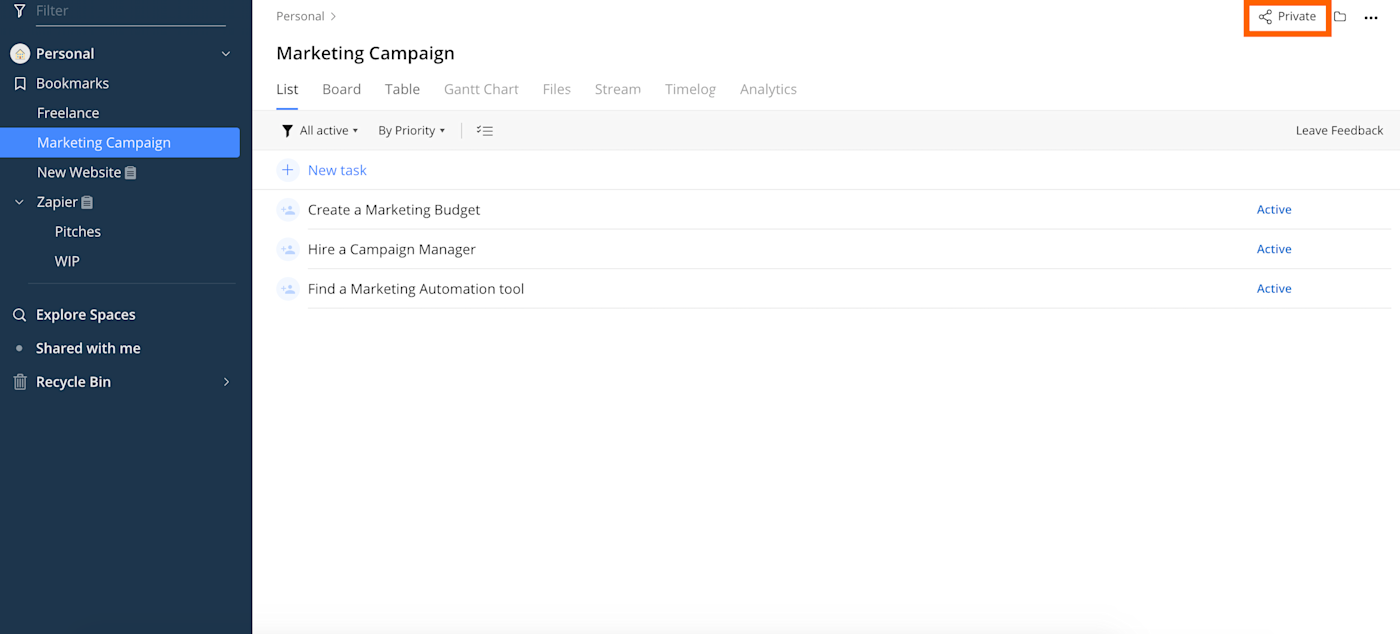Click the Bookmarks ribbon icon

point(19,83)
